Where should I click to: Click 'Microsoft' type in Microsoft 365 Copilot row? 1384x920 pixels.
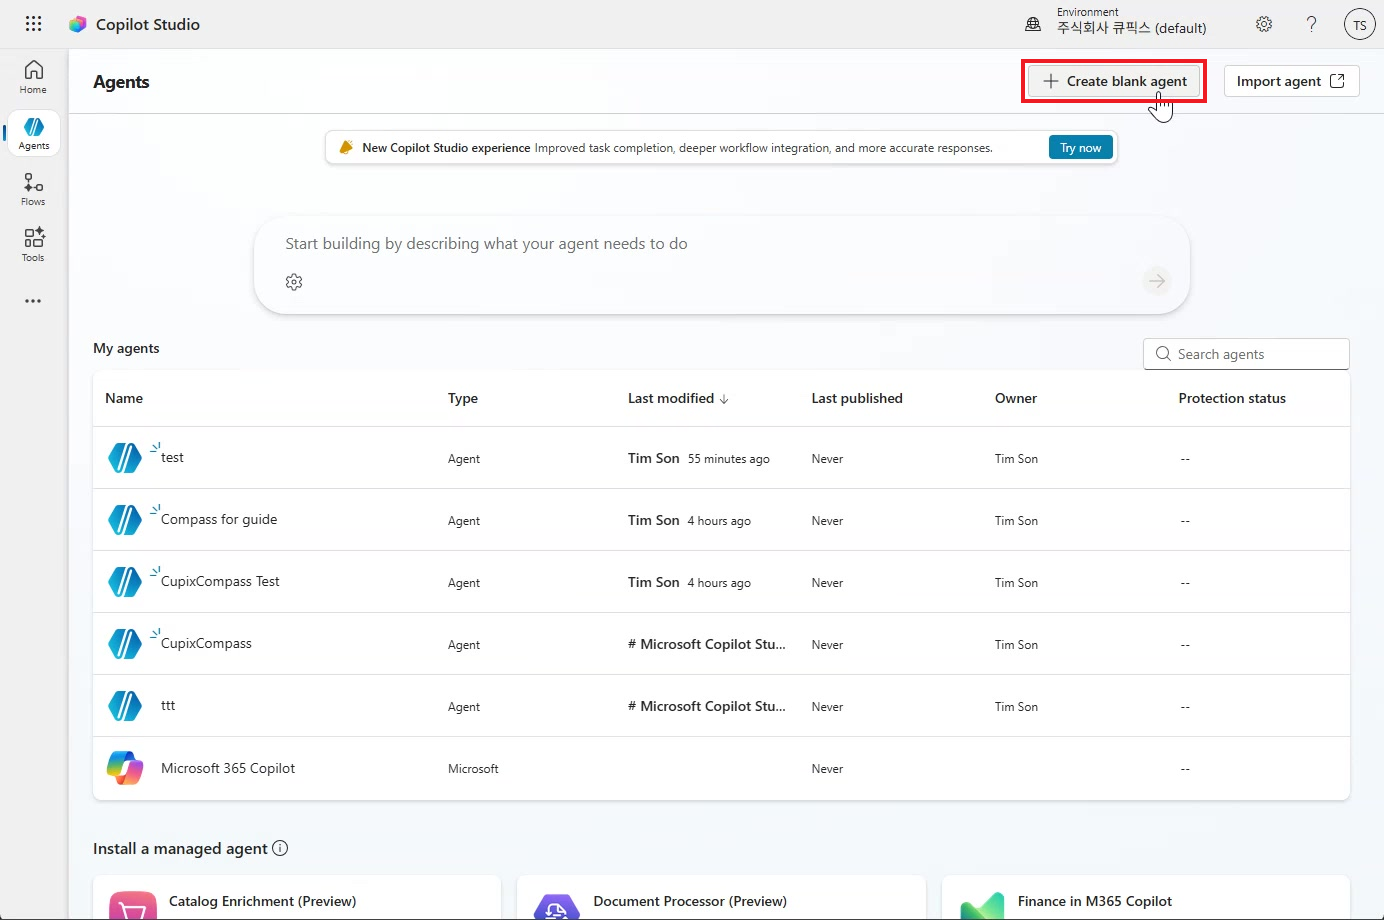click(473, 769)
